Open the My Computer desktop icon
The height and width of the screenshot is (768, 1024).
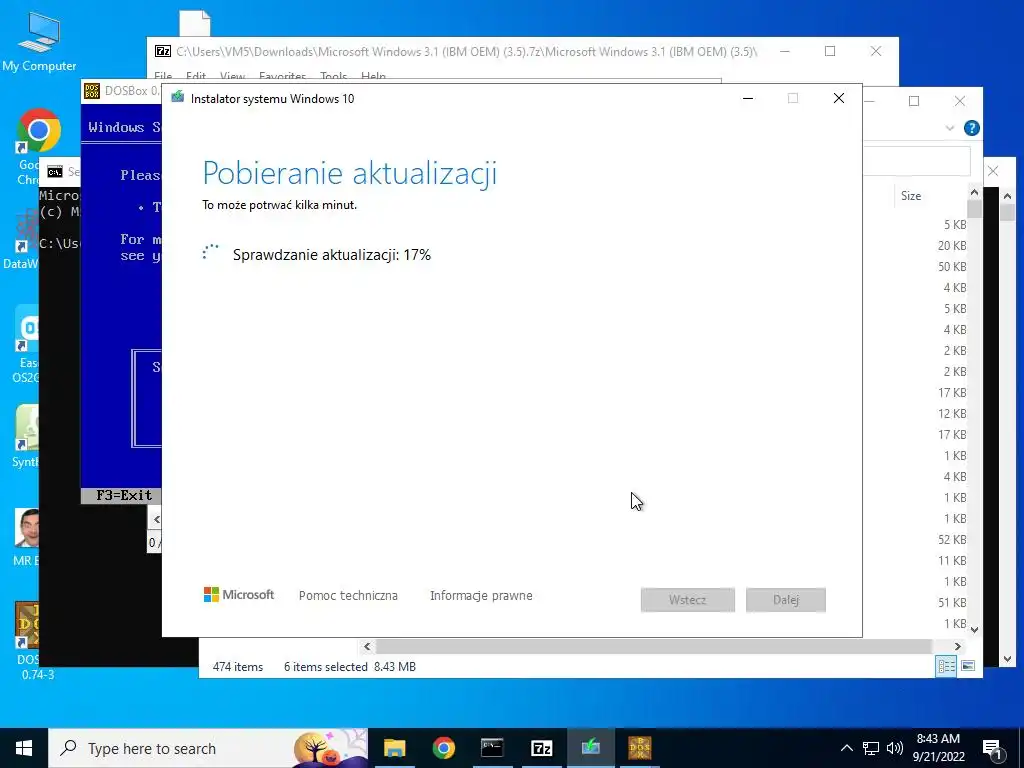click(x=39, y=40)
